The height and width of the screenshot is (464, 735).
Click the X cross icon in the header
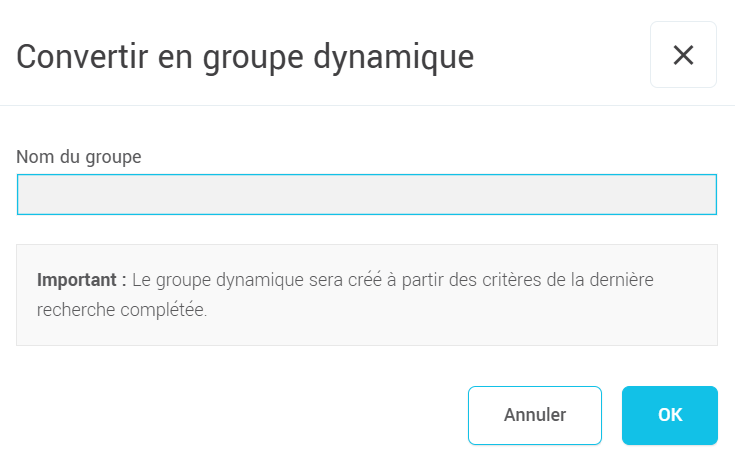click(x=683, y=55)
